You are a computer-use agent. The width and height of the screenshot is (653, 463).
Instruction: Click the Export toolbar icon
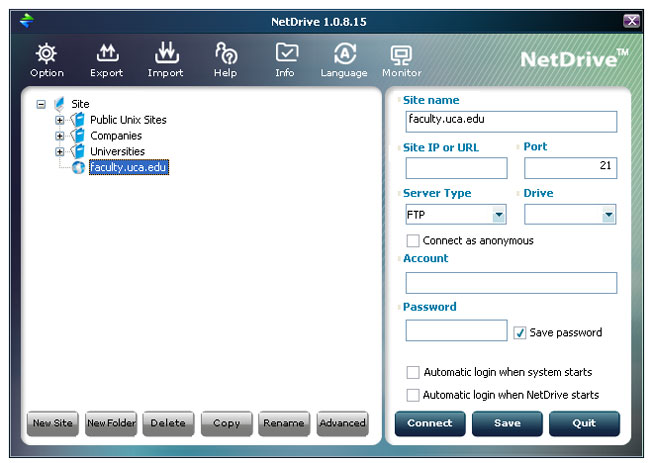[x=107, y=53]
